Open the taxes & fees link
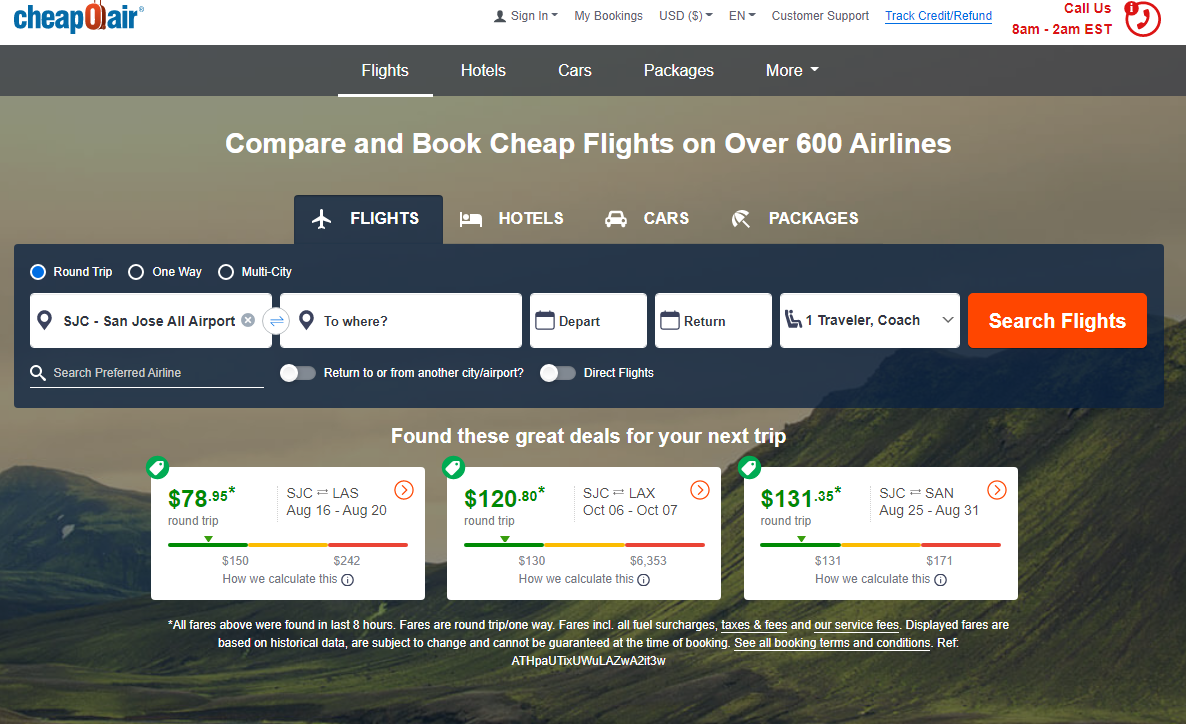This screenshot has height=724, width=1186. click(754, 625)
